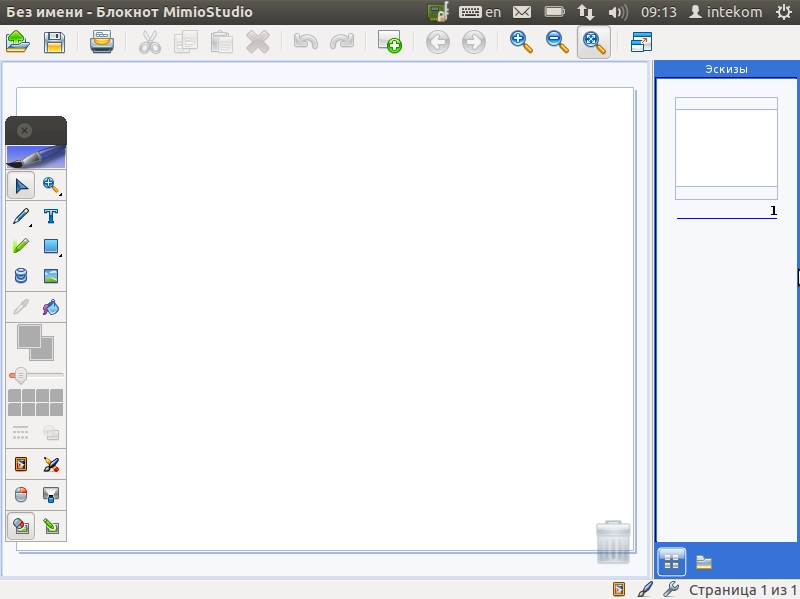Open the mail envelope indicator
Screen dimensions: 800x599
(x=522, y=12)
